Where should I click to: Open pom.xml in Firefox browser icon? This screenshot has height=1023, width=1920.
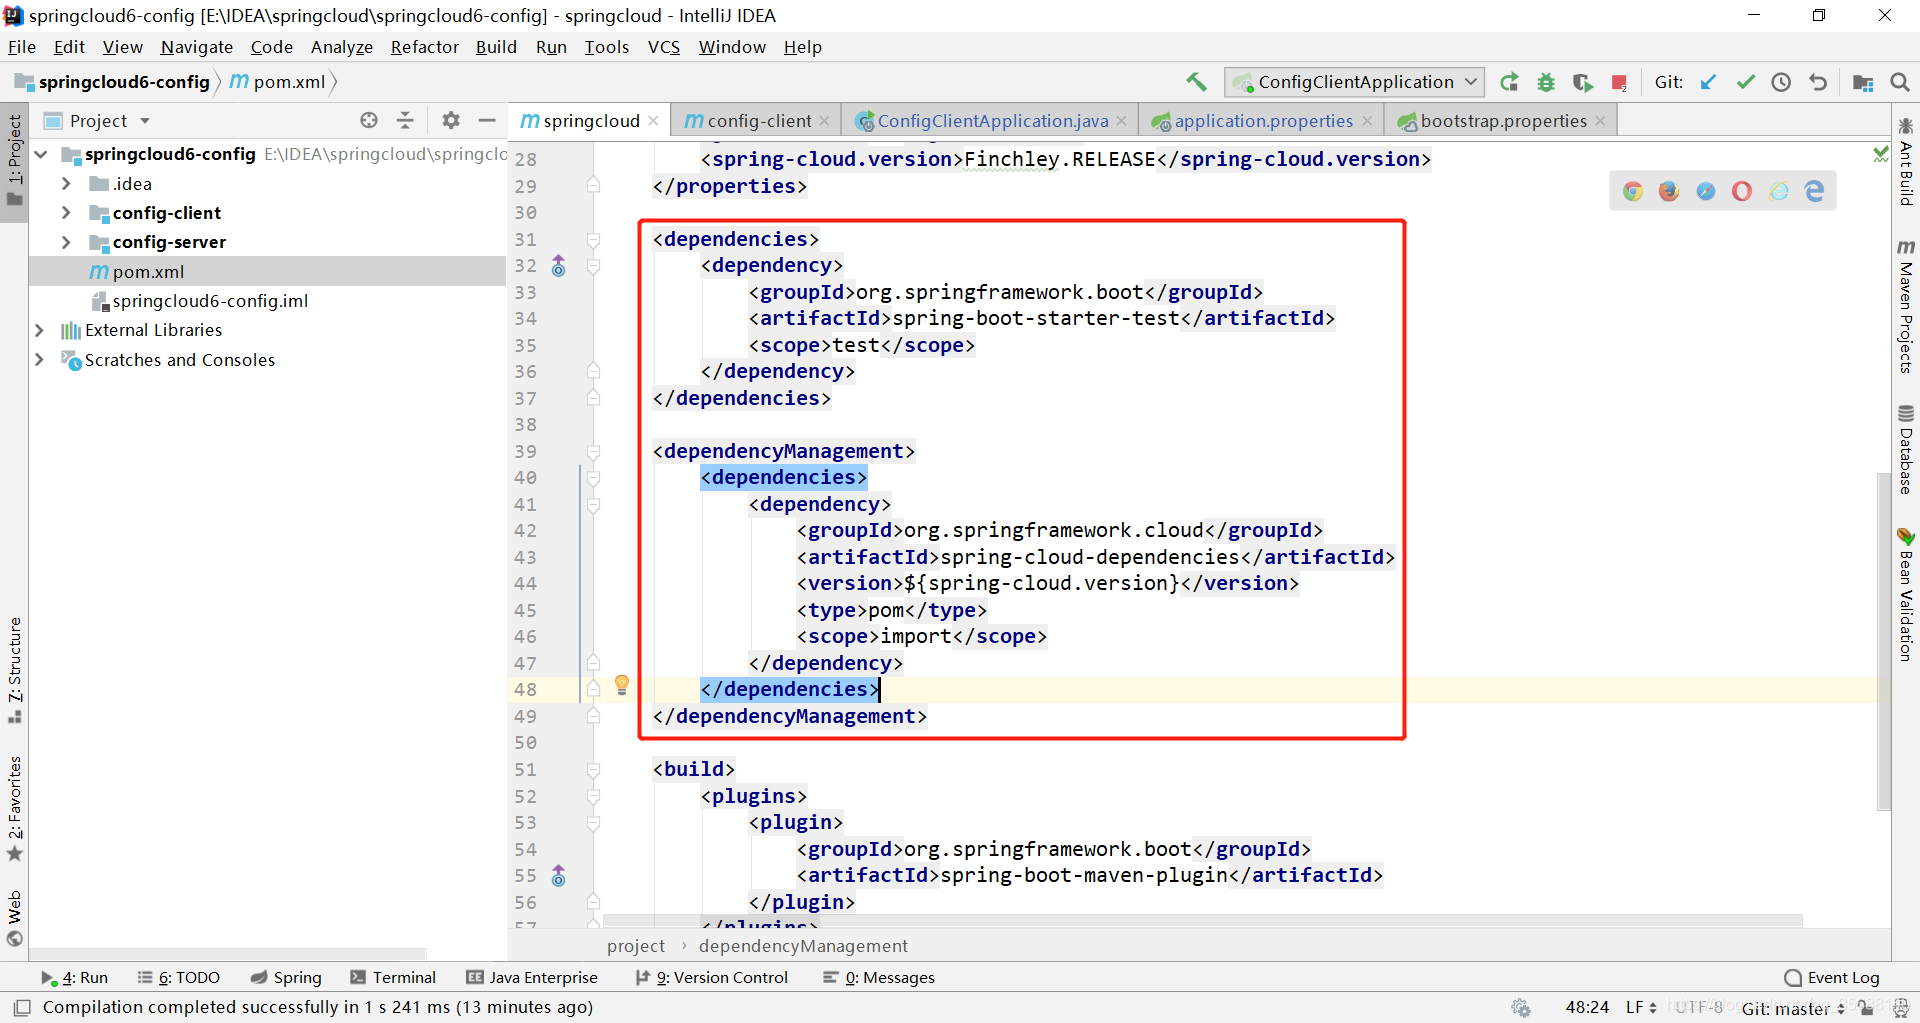tap(1669, 191)
